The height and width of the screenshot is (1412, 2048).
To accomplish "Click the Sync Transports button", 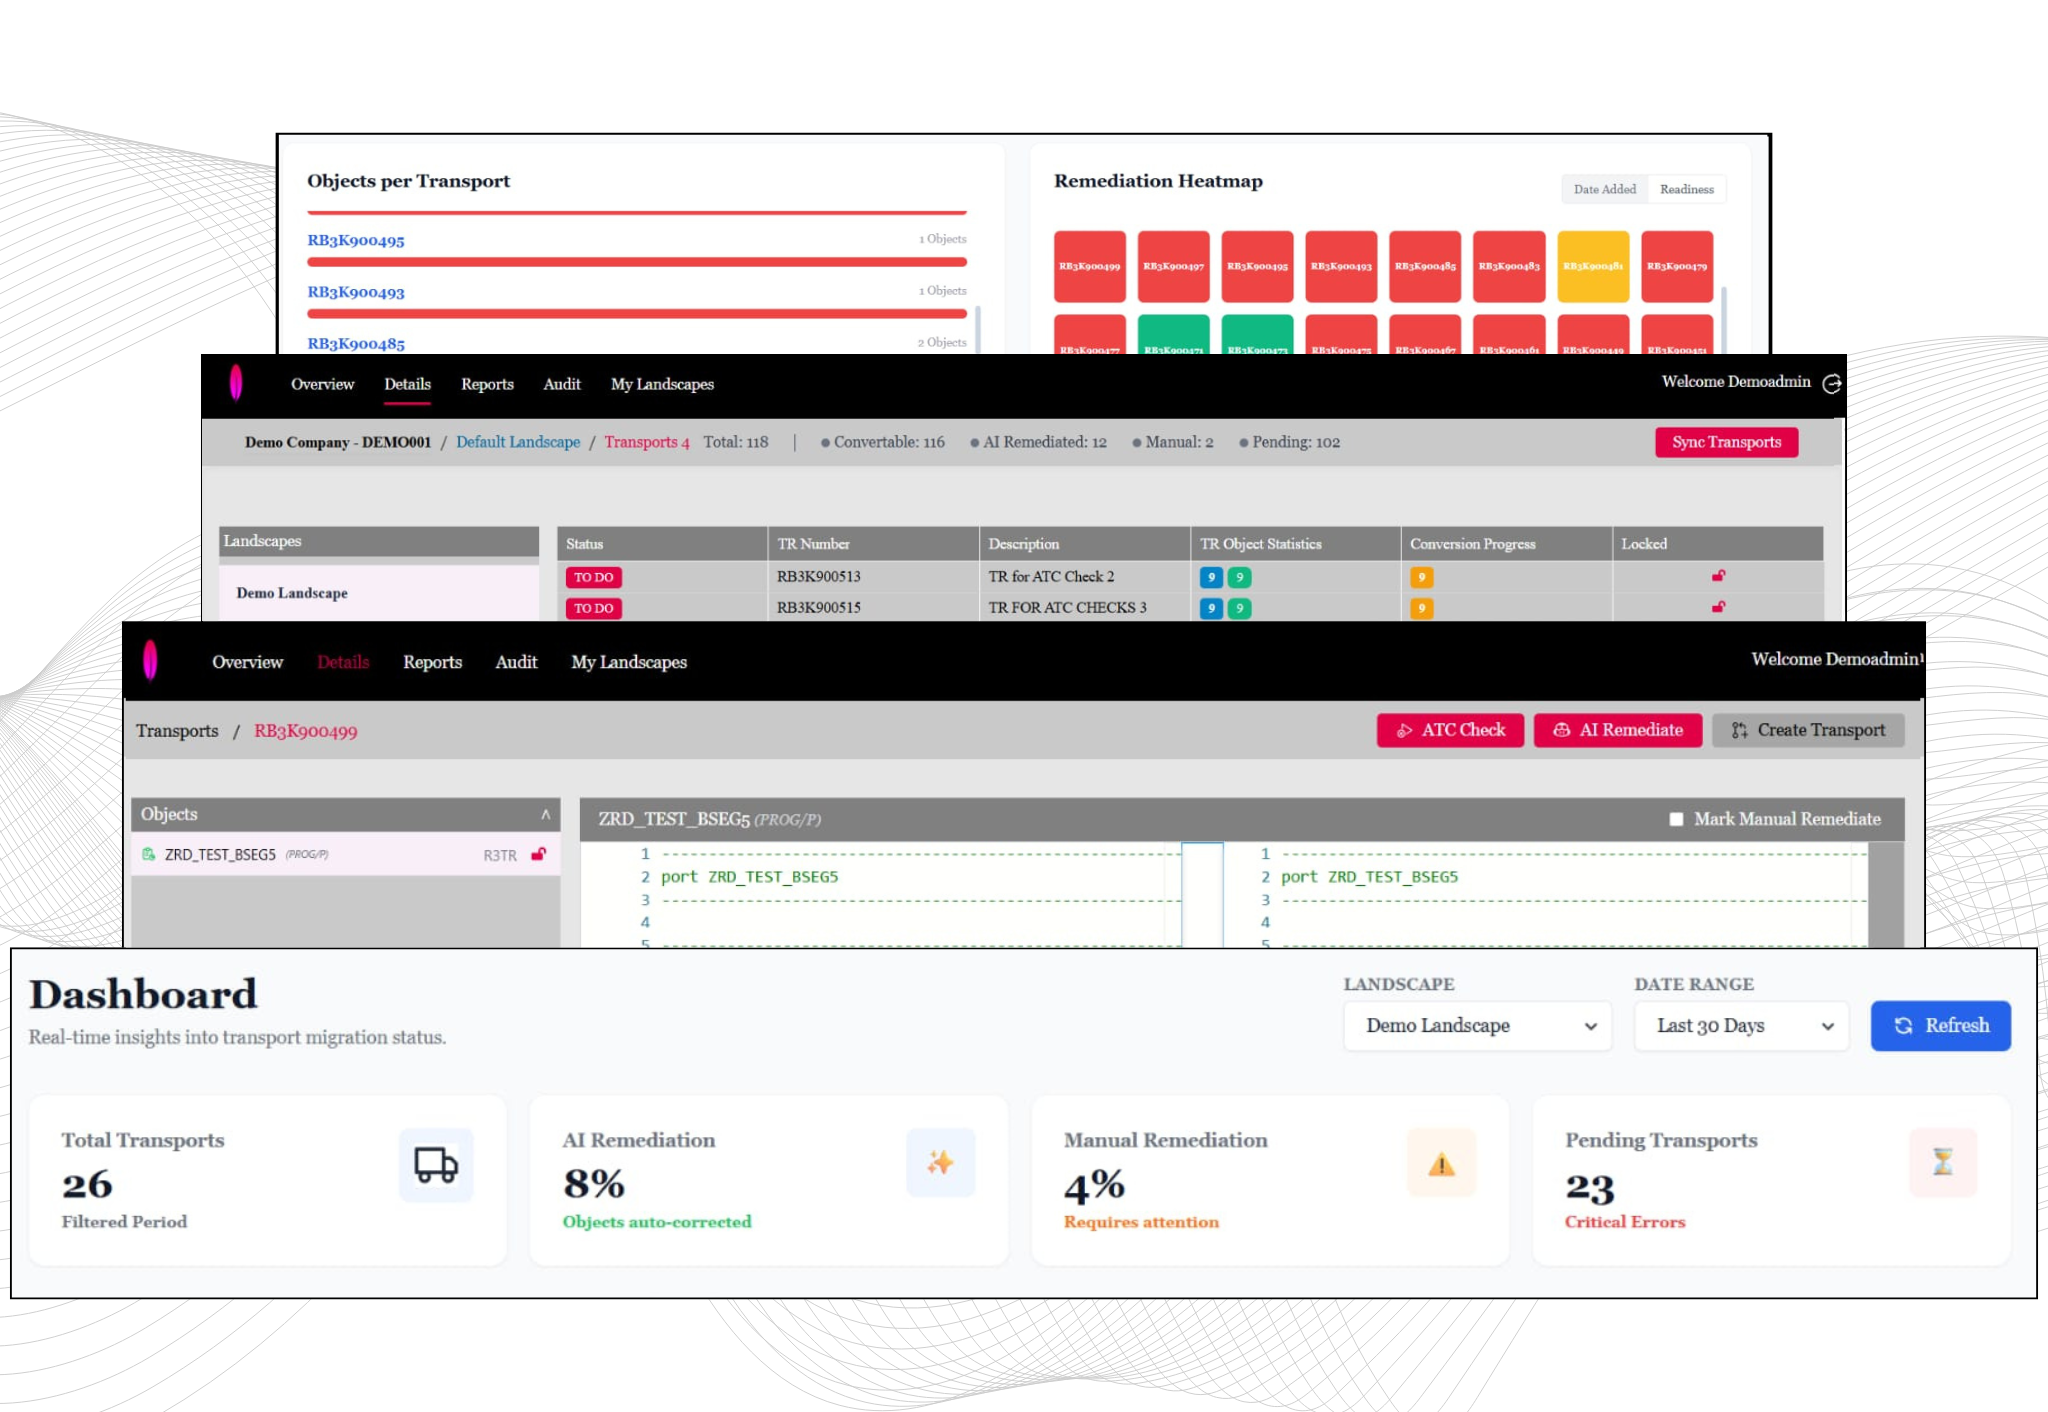I will point(1726,442).
